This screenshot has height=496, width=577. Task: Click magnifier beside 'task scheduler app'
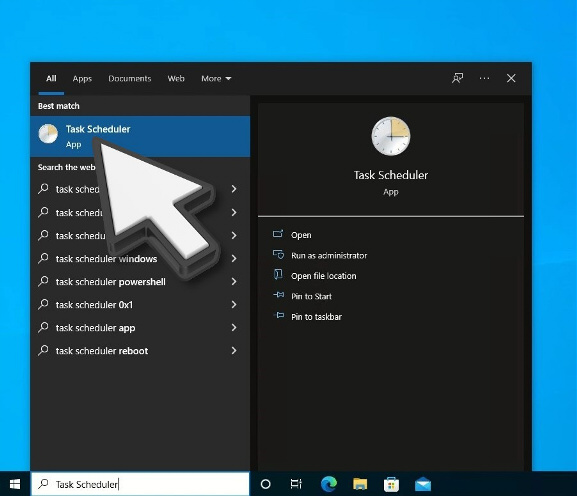(43, 327)
